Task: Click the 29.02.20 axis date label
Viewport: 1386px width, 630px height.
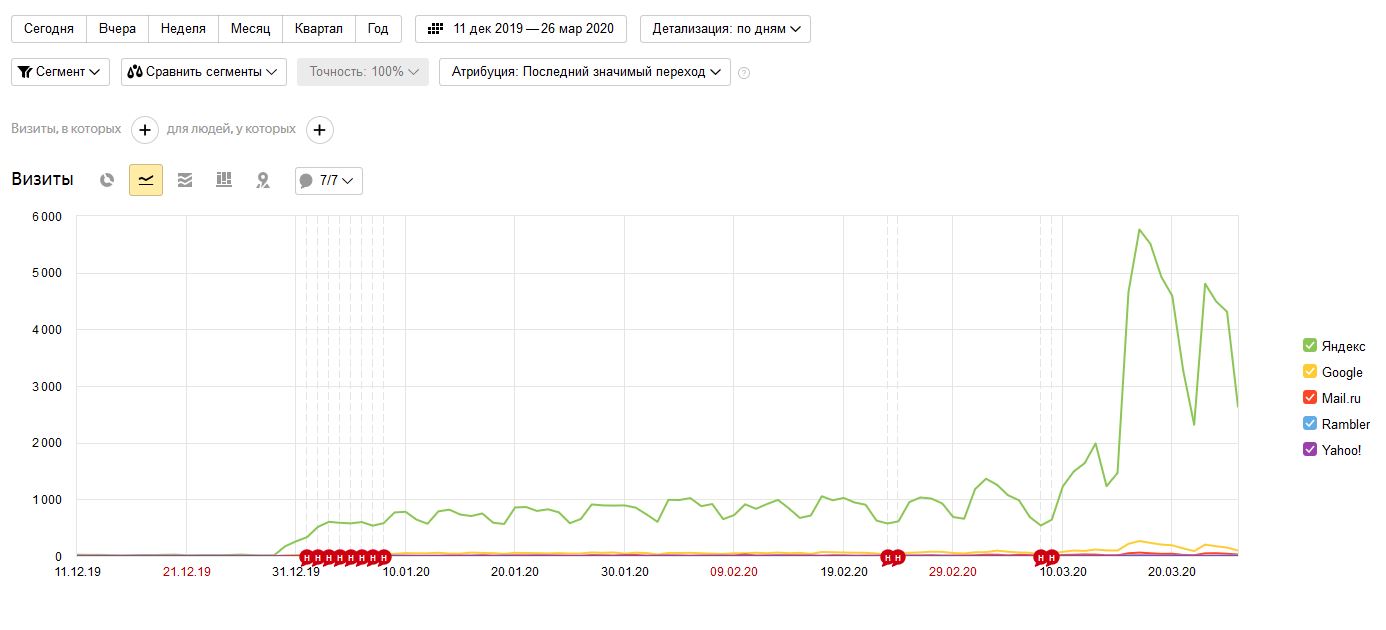Action: (953, 573)
